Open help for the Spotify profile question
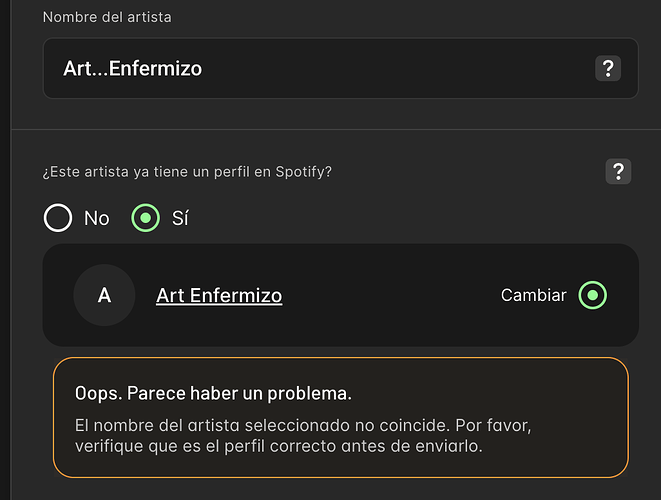Image resolution: width=661 pixels, height=500 pixels. (x=618, y=171)
